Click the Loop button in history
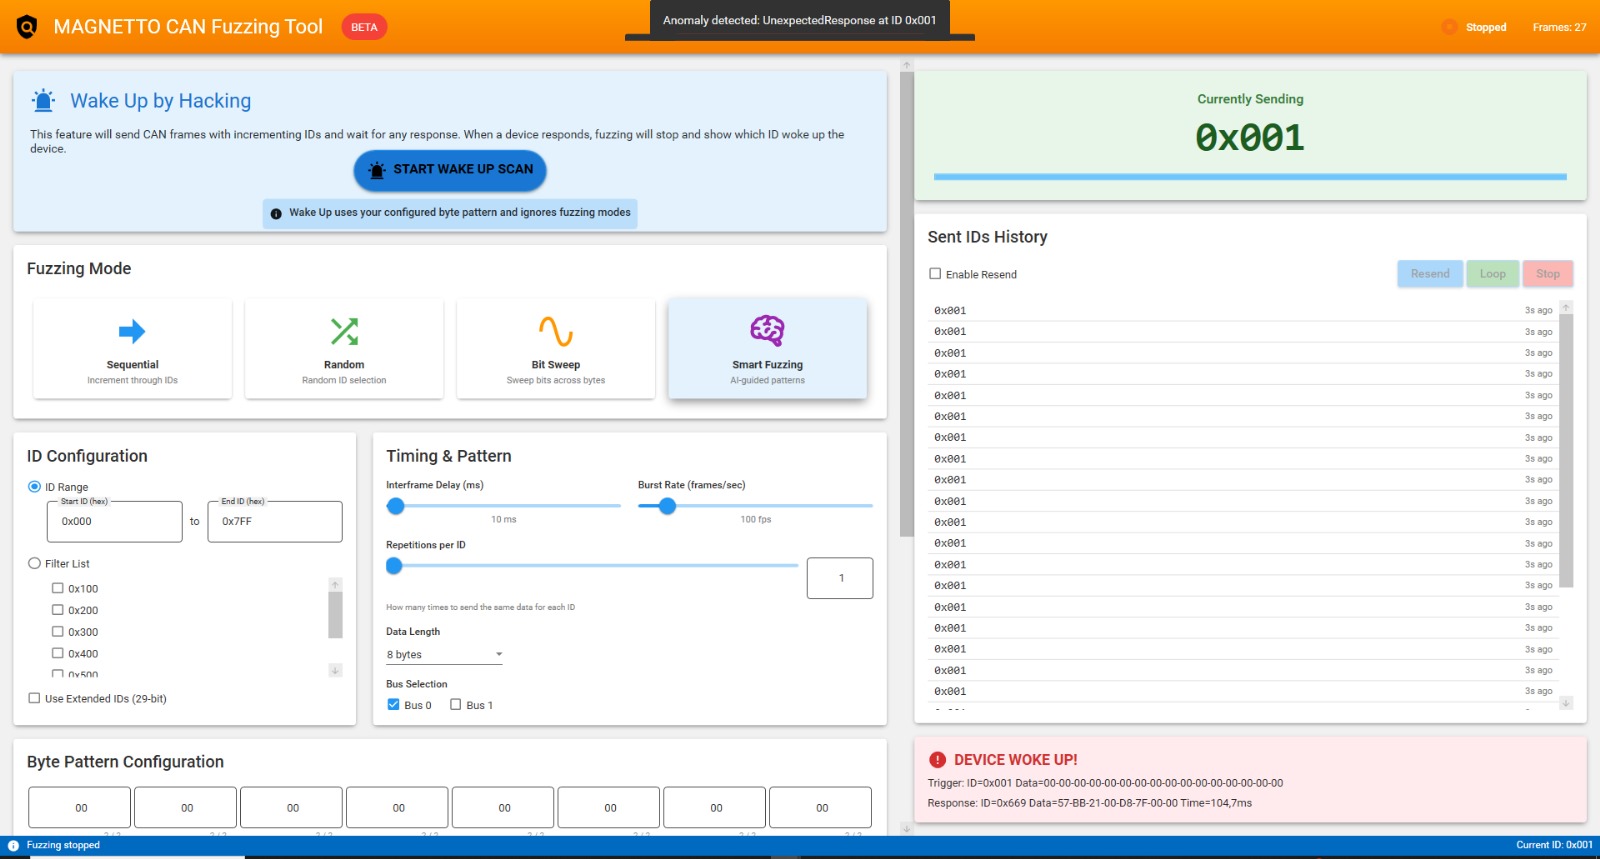 (x=1492, y=274)
